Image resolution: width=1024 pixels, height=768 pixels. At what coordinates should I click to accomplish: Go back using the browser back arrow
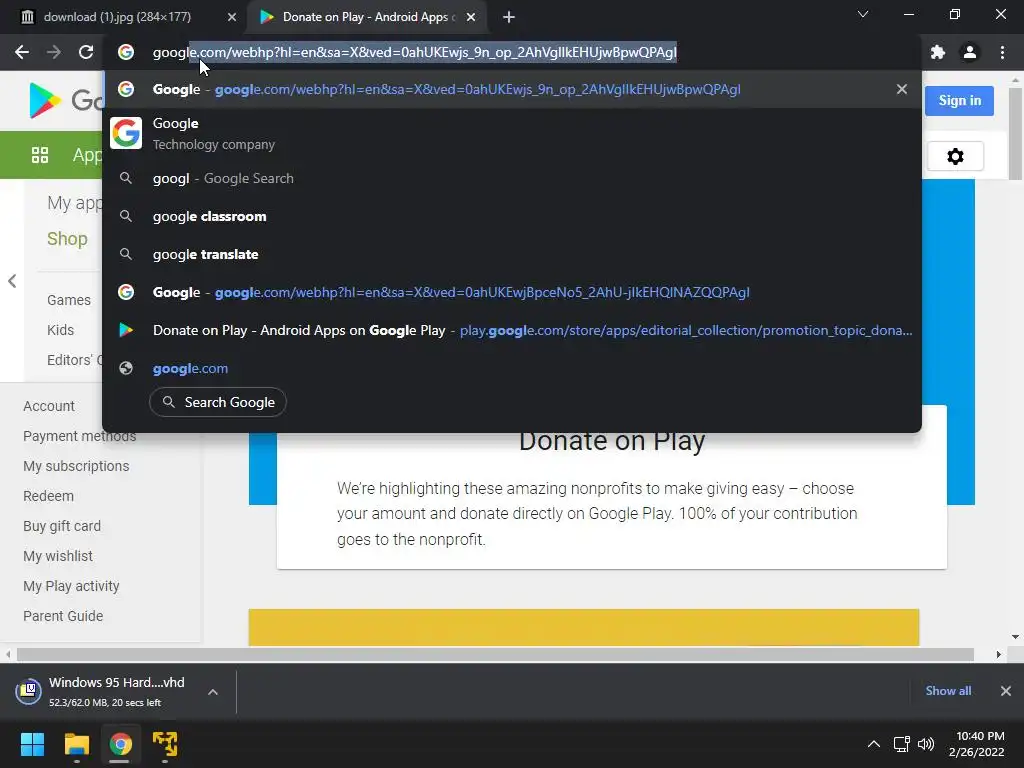(x=22, y=52)
